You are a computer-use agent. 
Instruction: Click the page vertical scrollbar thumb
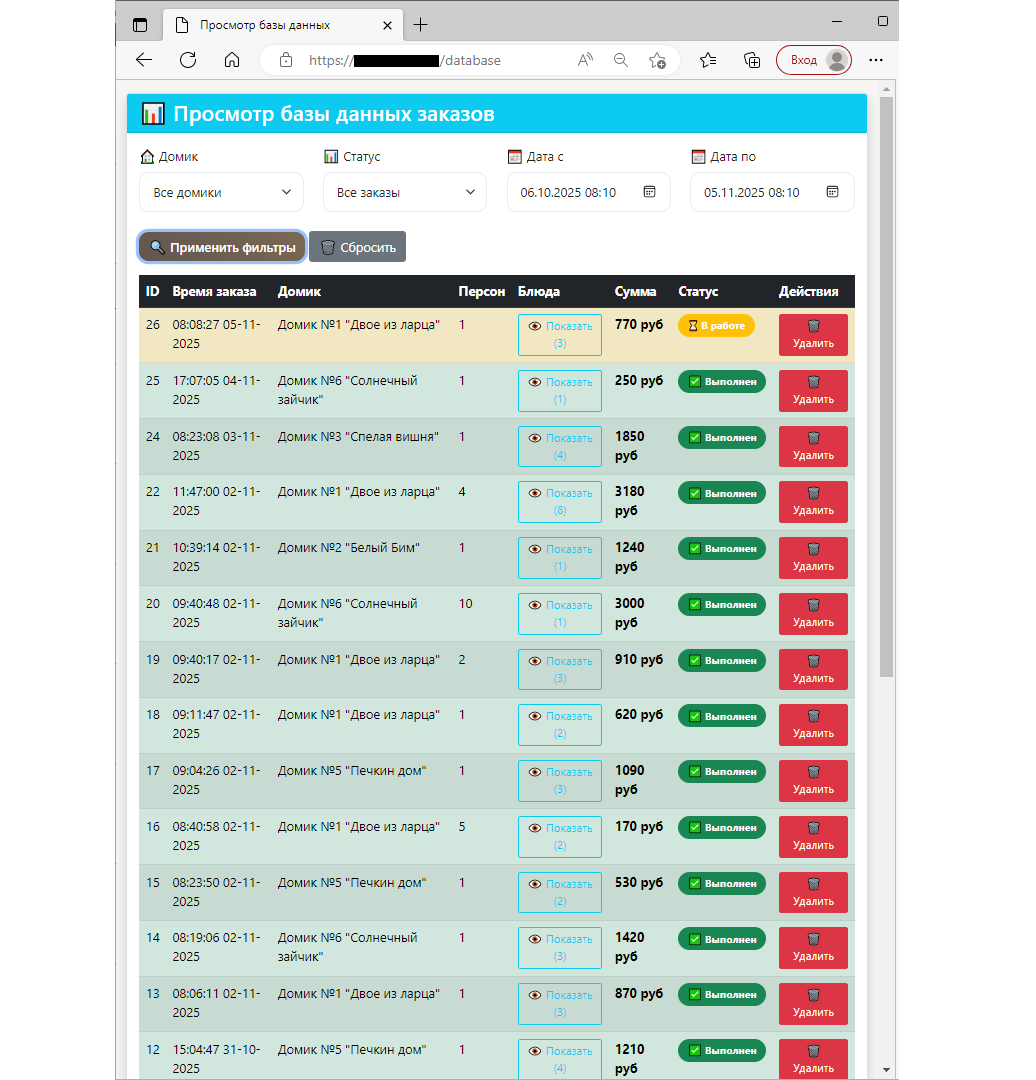[887, 386]
